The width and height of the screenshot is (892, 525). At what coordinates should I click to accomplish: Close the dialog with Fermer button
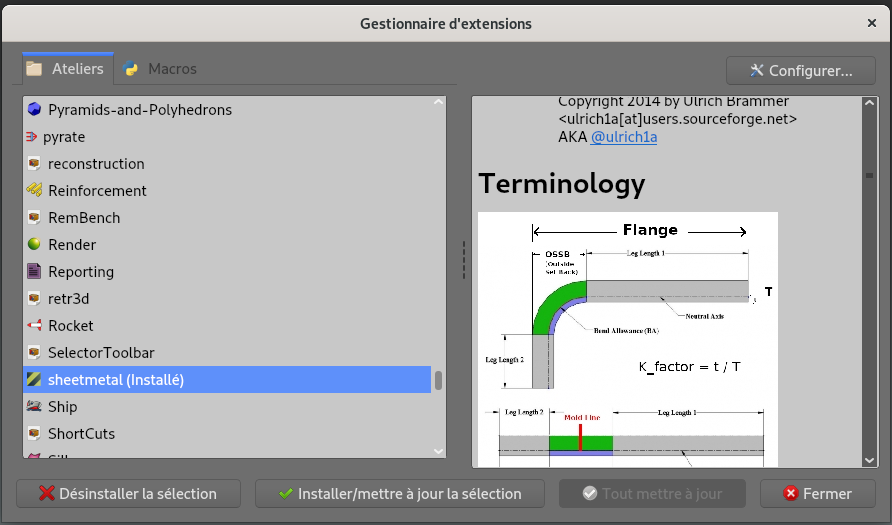818,494
